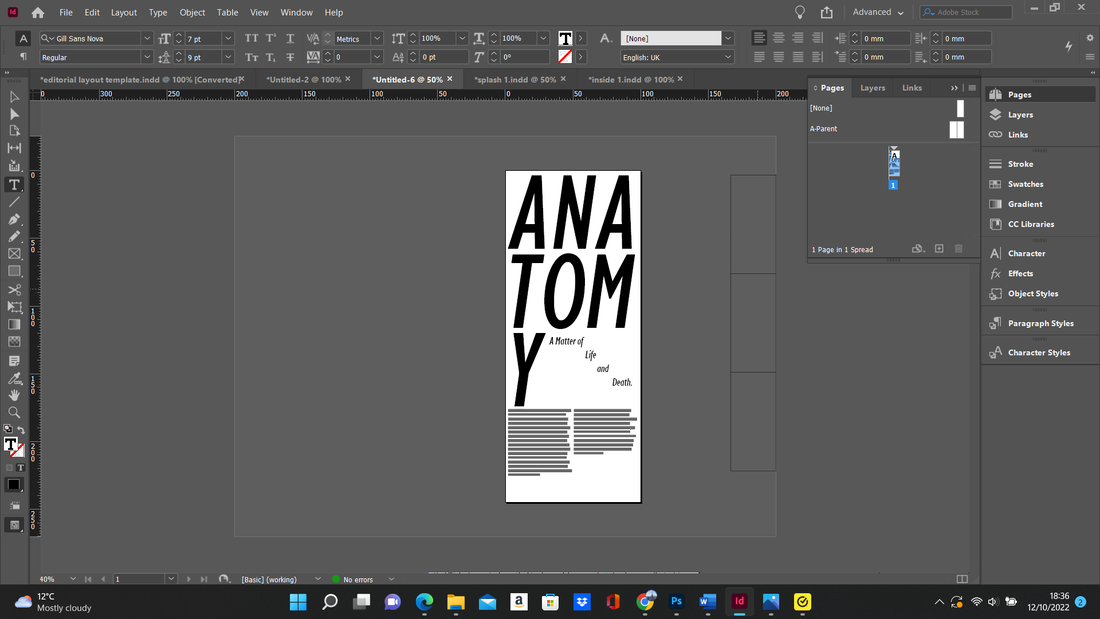Toggle Strikethrough formatting
The height and width of the screenshot is (619, 1100).
[x=290, y=58]
